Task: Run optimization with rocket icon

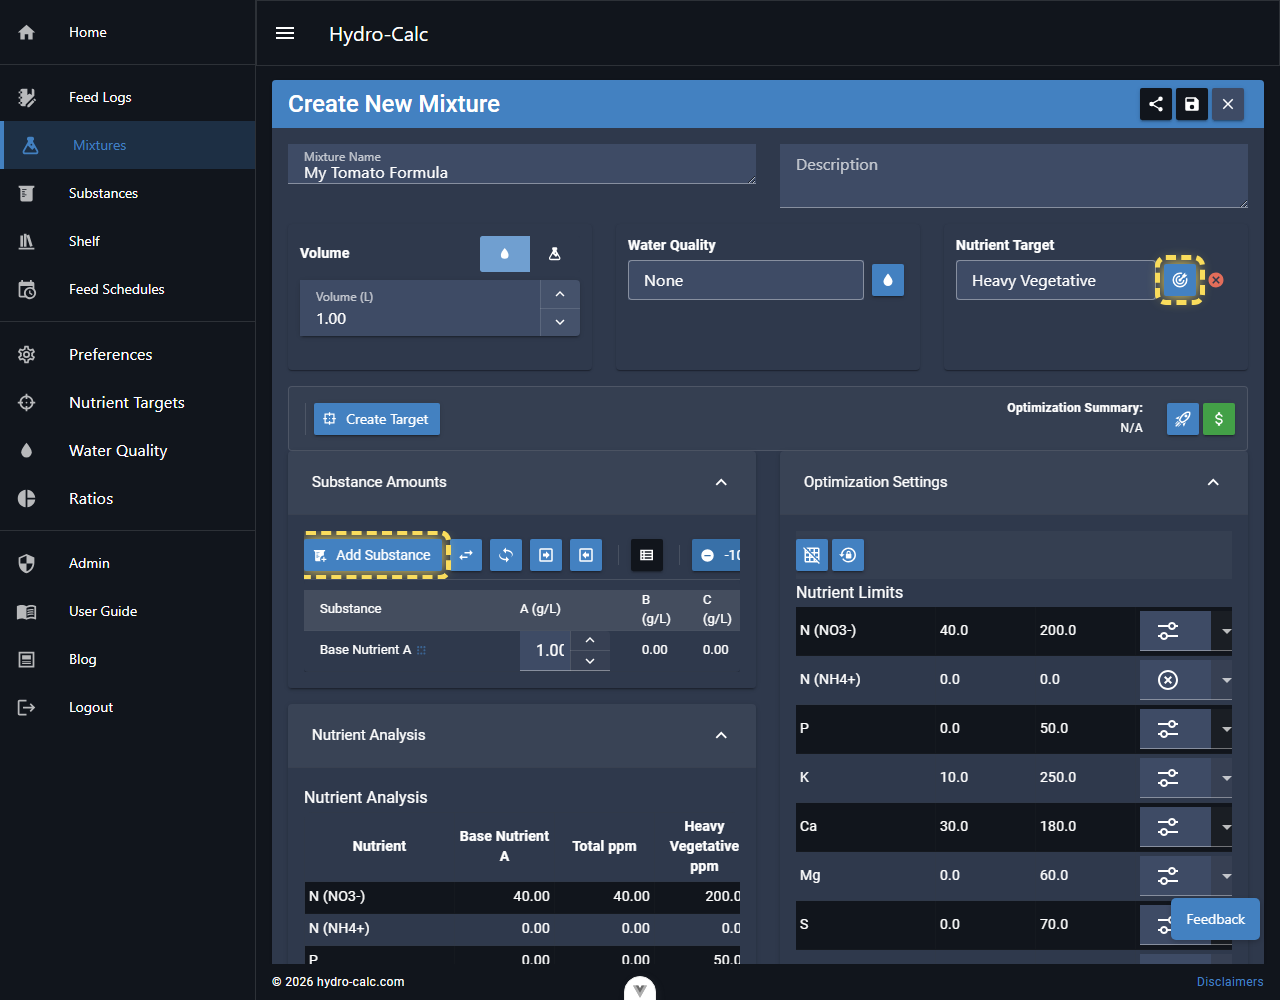Action: [1183, 419]
